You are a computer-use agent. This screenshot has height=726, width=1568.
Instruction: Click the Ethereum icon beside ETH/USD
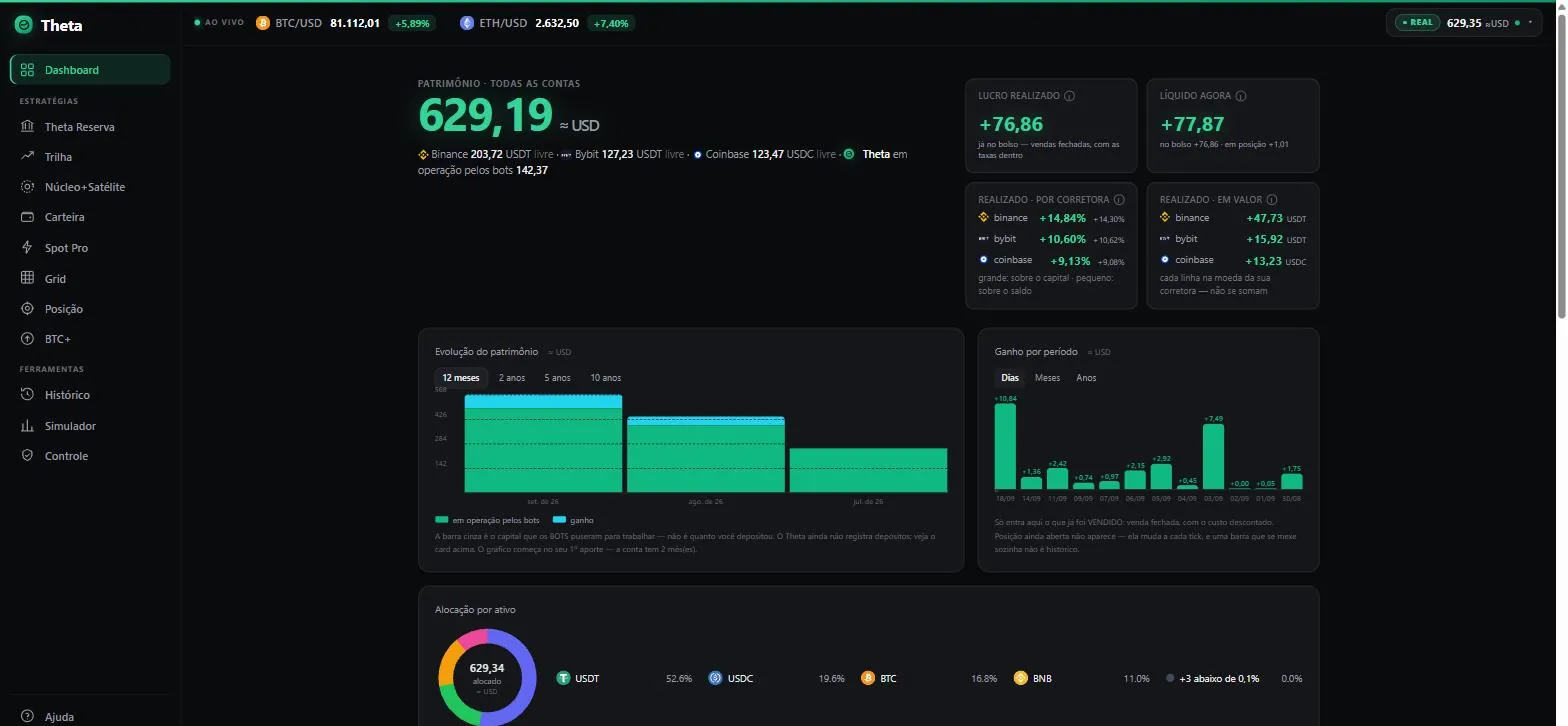click(x=466, y=23)
